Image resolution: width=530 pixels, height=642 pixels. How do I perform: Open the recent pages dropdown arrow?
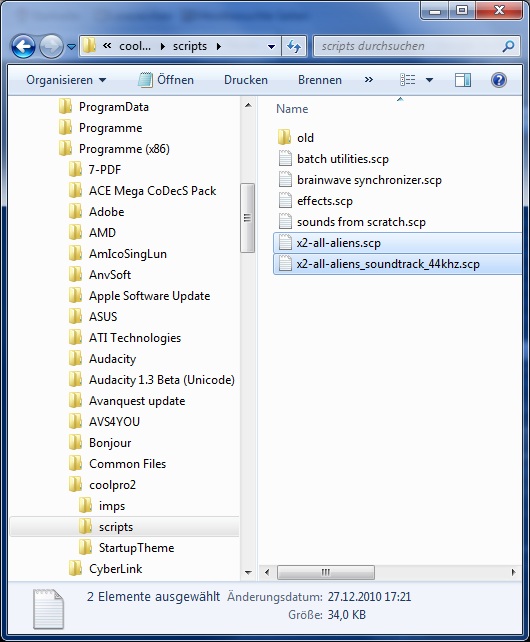pyautogui.click(x=71, y=47)
